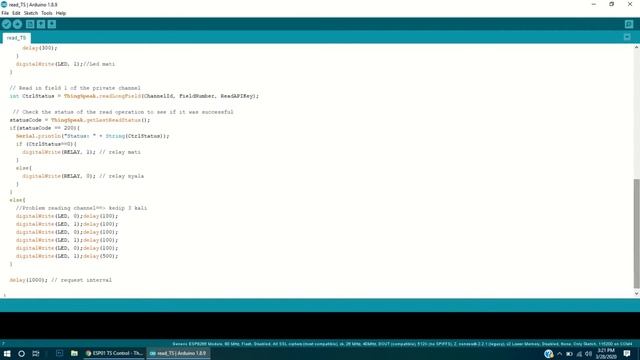The width and height of the screenshot is (640, 360).
Task: Open Task View in the taskbar
Action: [x=36, y=353]
